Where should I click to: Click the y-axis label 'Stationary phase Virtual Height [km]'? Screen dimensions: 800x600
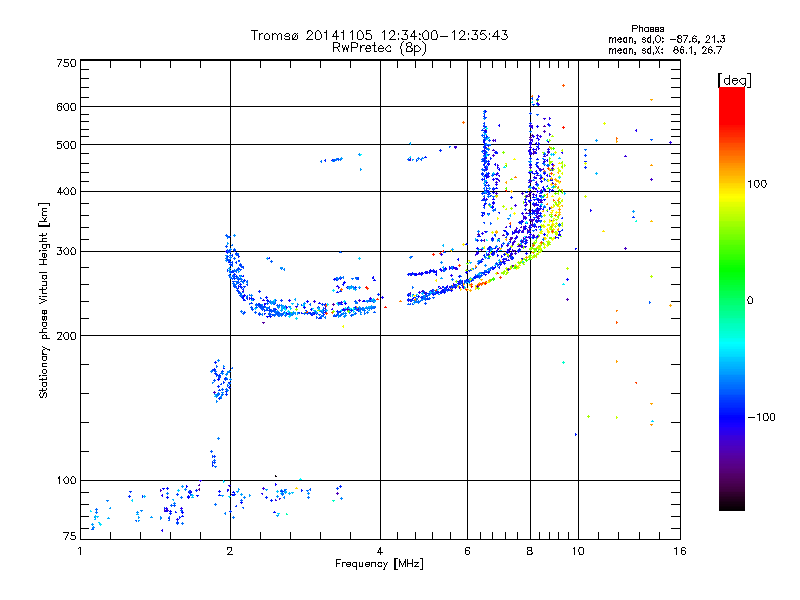click(43, 300)
